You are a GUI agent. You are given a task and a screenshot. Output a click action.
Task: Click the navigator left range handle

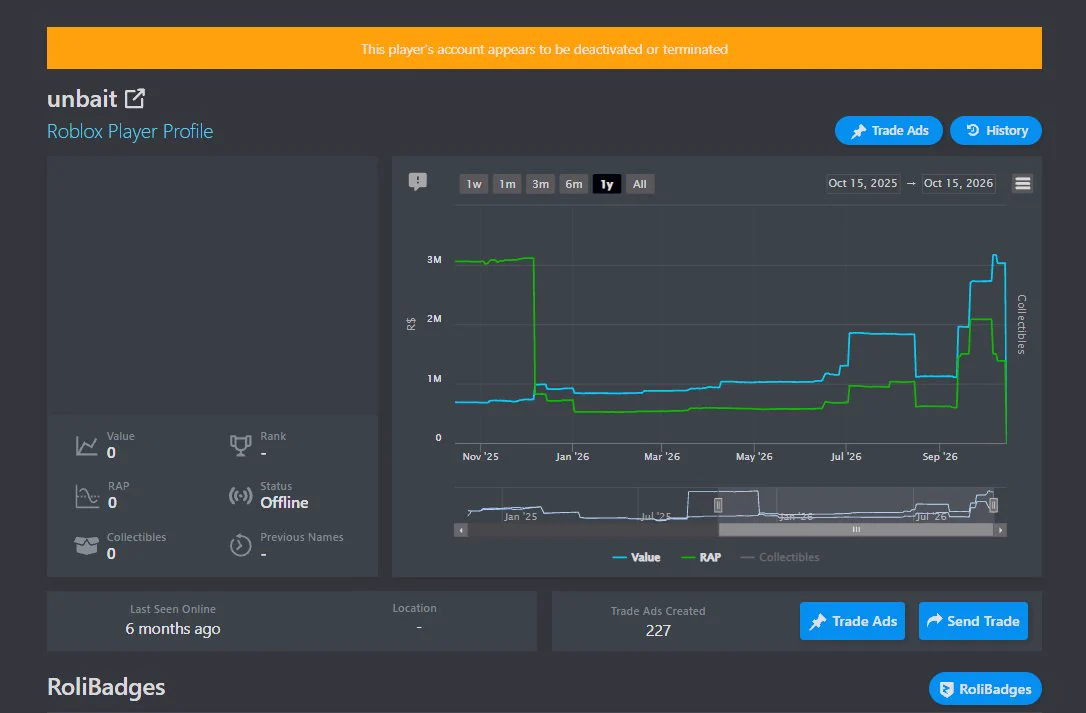[718, 505]
